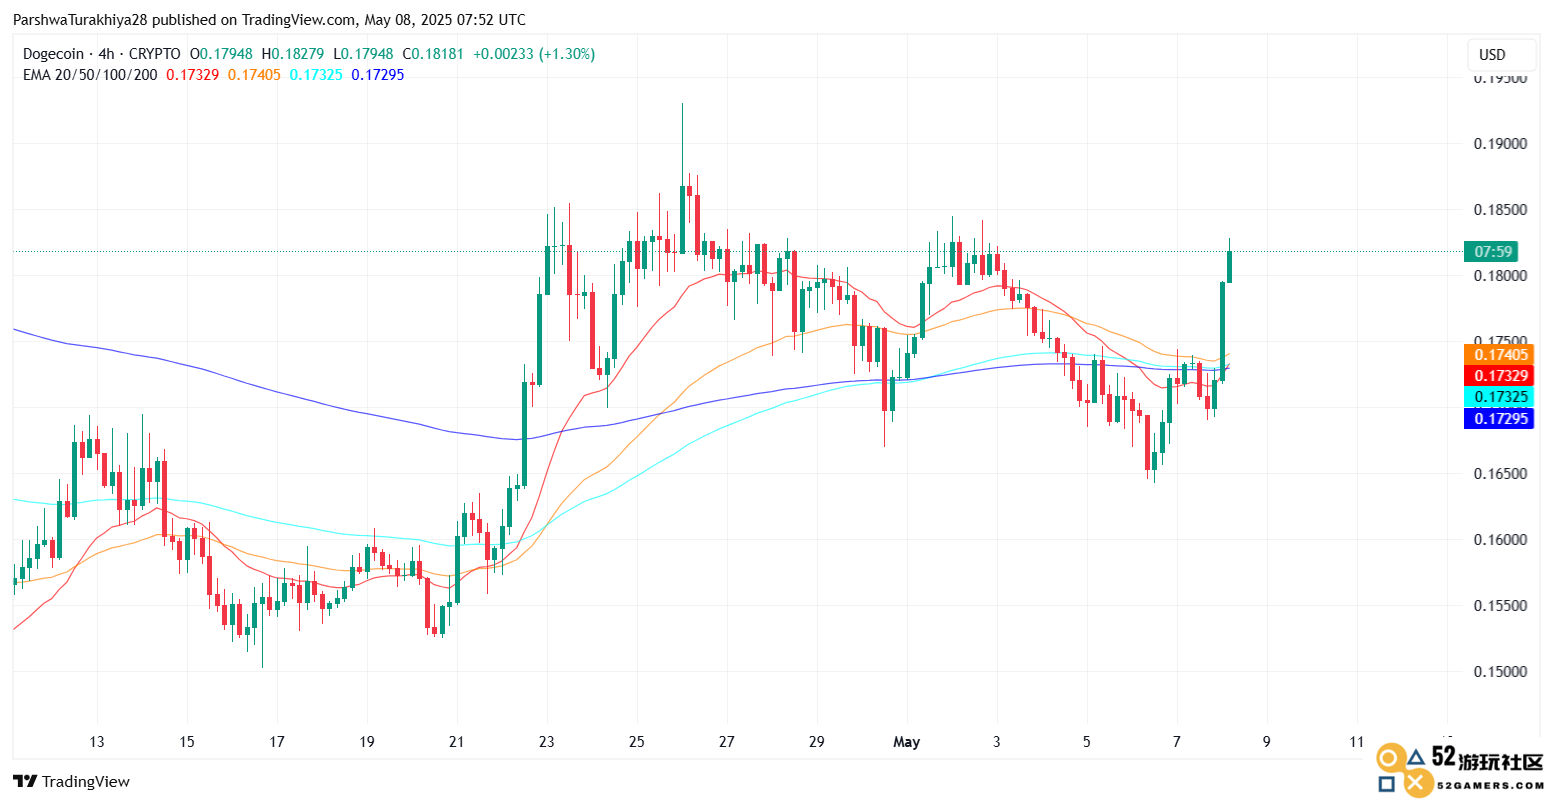The width and height of the screenshot is (1553, 803).
Task: Click the 0.15000 price axis label
Action: [1500, 672]
